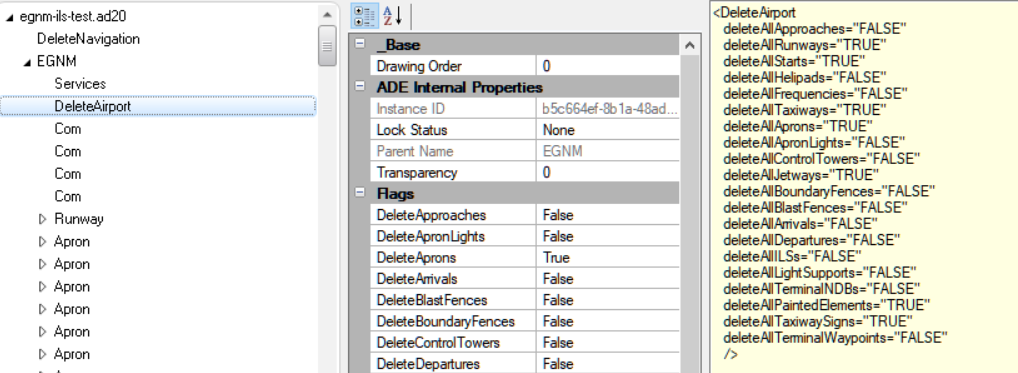Collapse the _Base property category
This screenshot has width=1018, height=373.
click(360, 45)
